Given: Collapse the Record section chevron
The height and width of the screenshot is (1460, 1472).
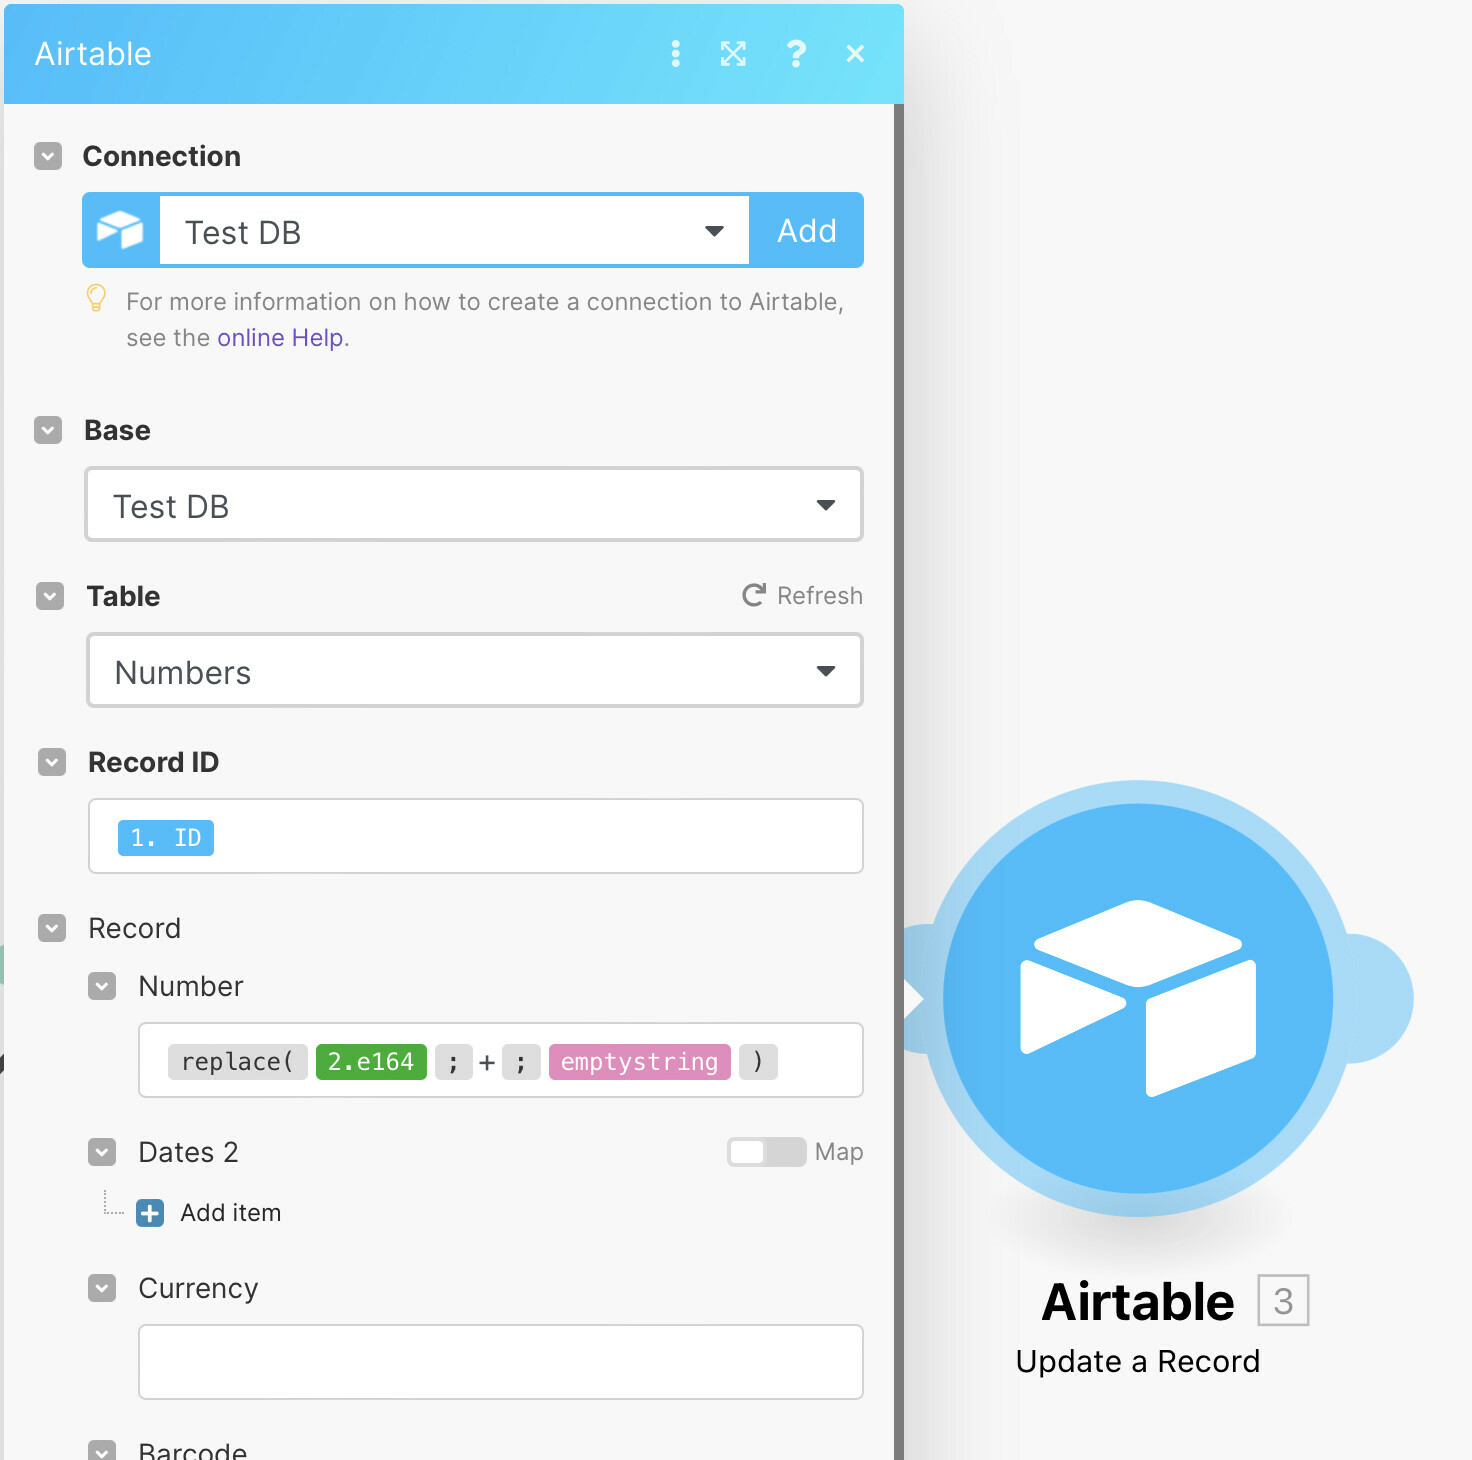Looking at the screenshot, I should (52, 928).
